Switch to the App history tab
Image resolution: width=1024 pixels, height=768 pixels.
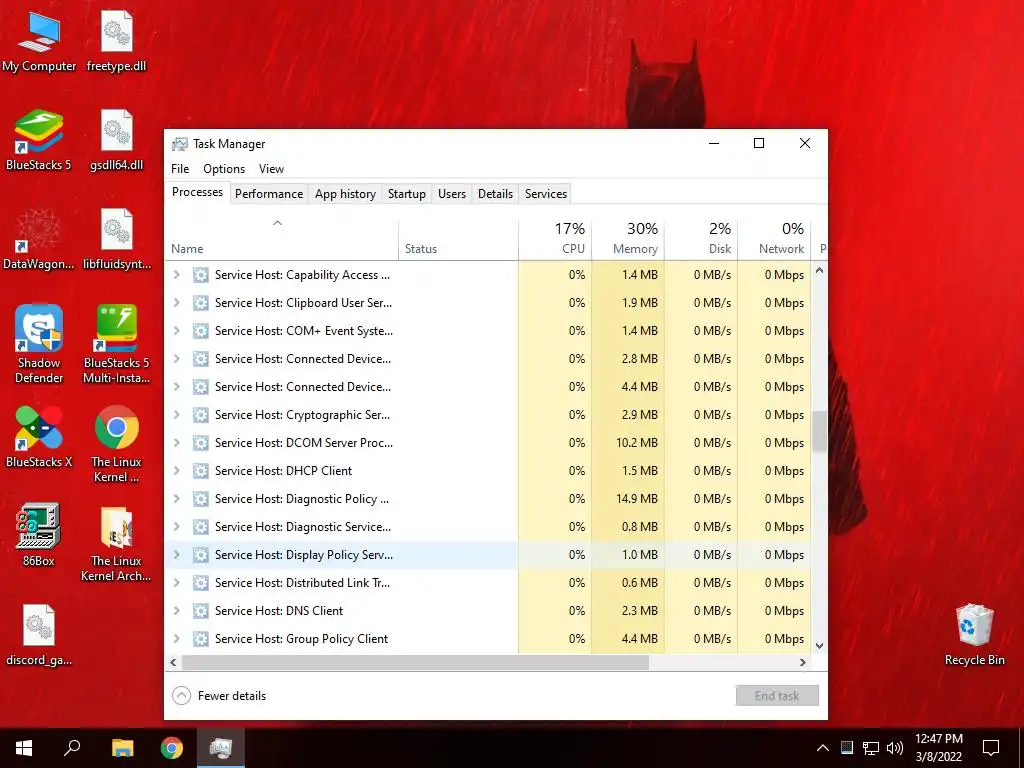tap(345, 194)
